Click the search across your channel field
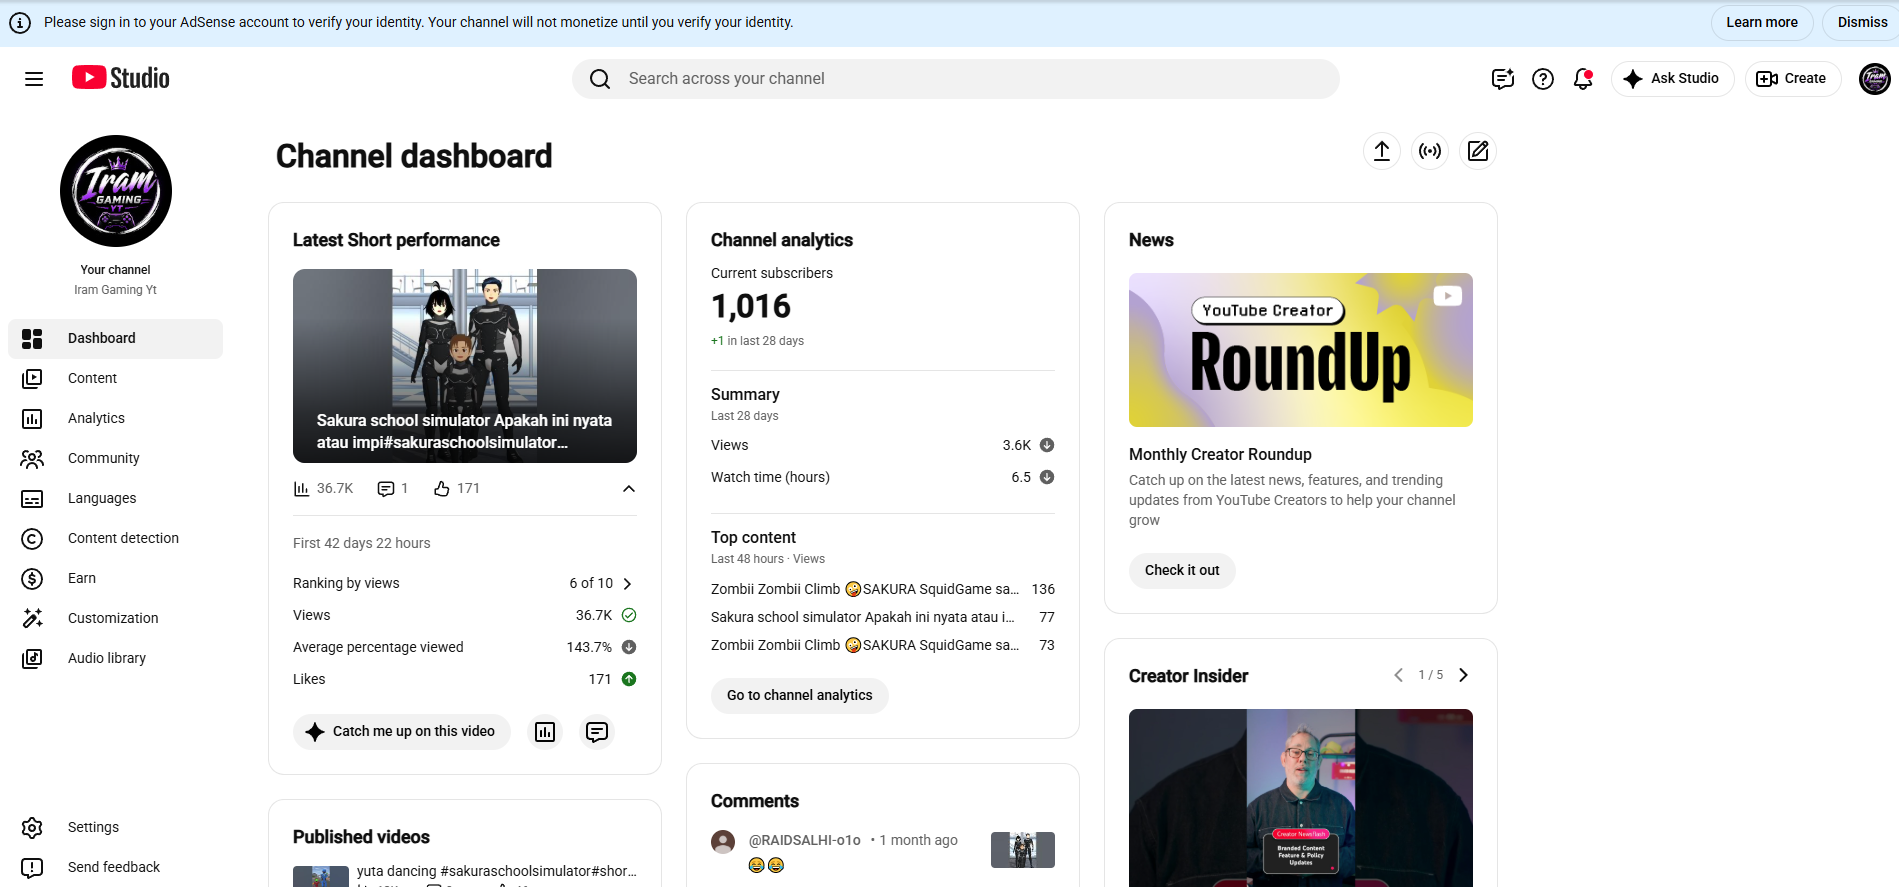 point(956,79)
